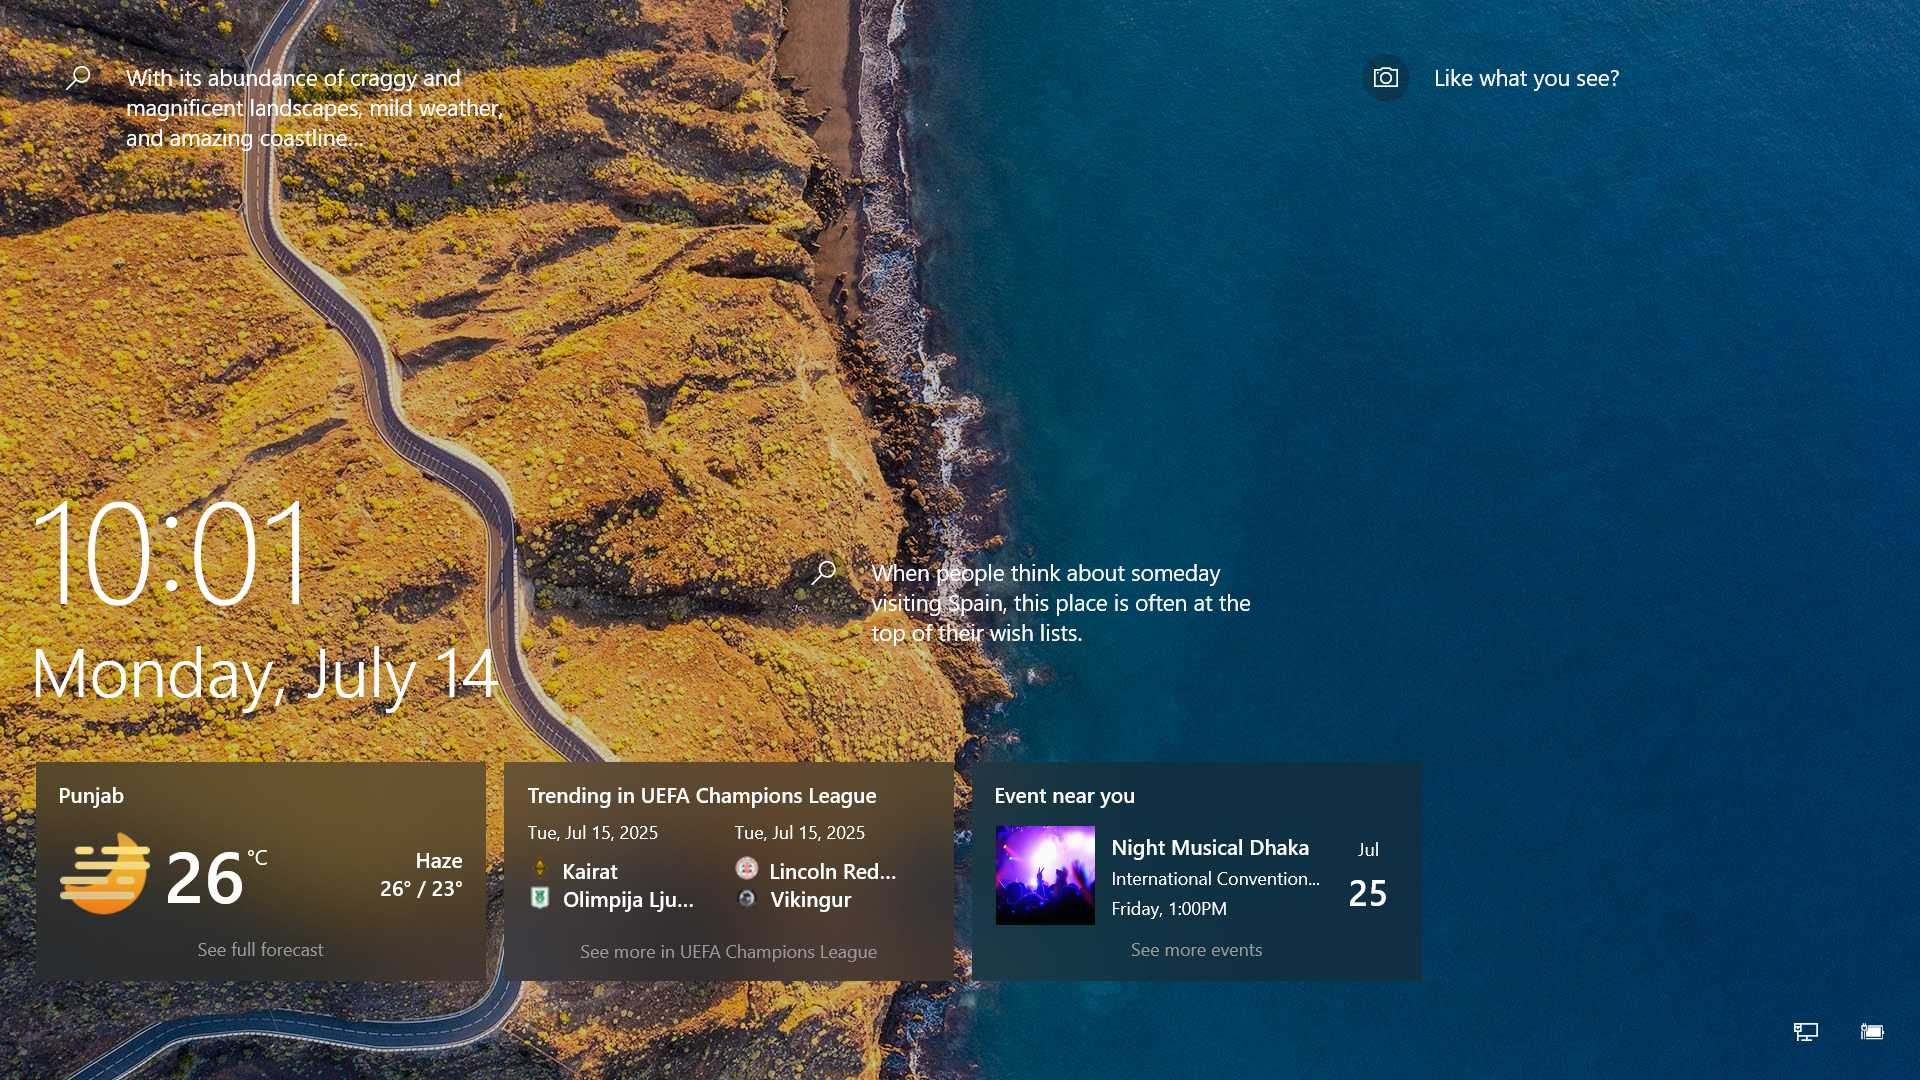
Task: Click the Jul 25 event date
Action: 1368,874
